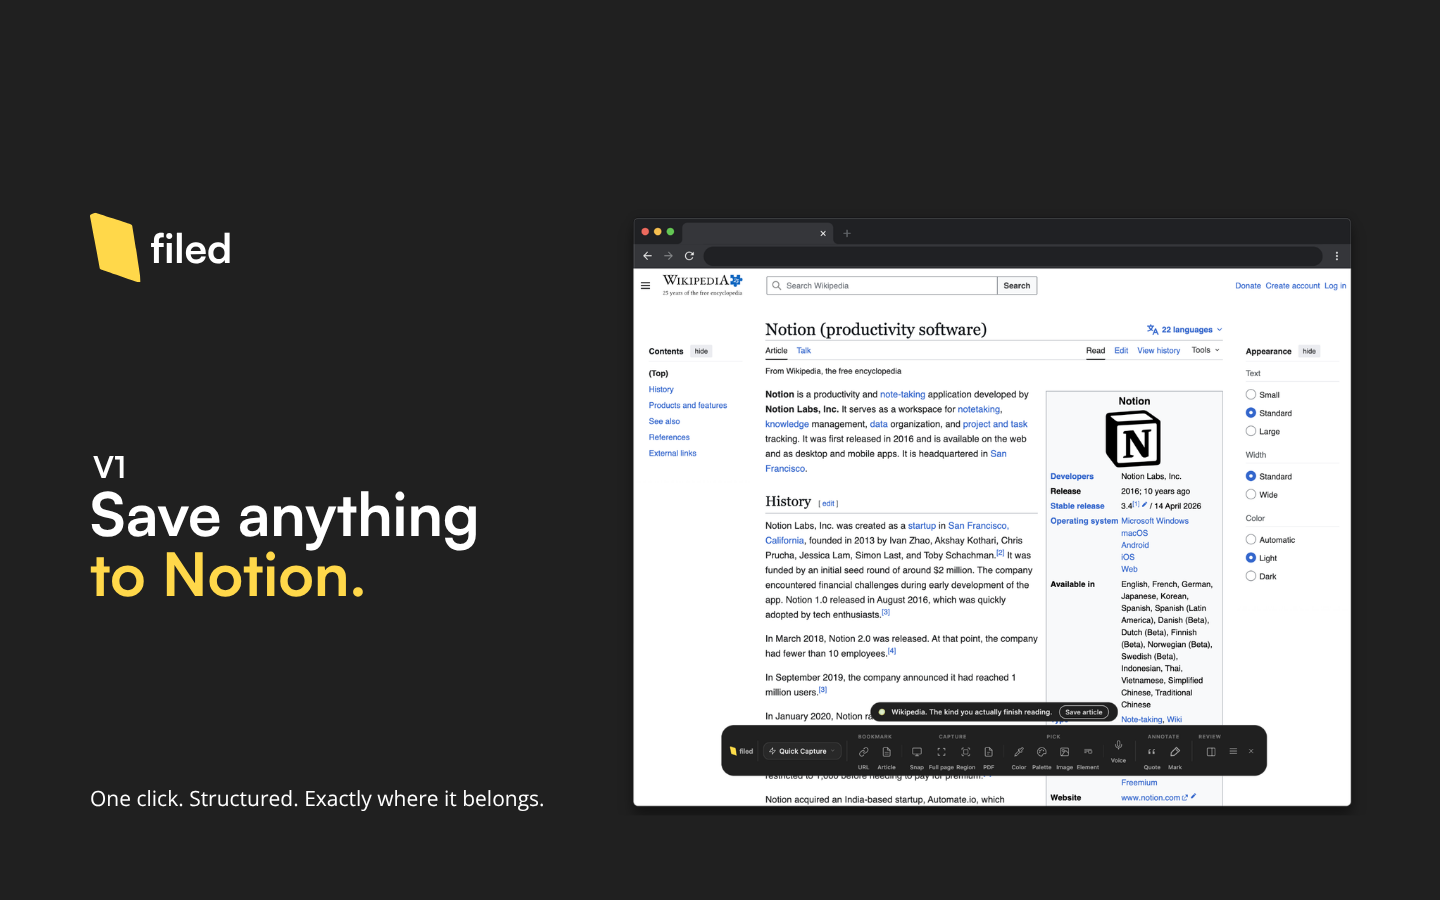This screenshot has height=900, width=1440.
Task: Open Wikipedia main hamburger menu
Action: pos(645,286)
